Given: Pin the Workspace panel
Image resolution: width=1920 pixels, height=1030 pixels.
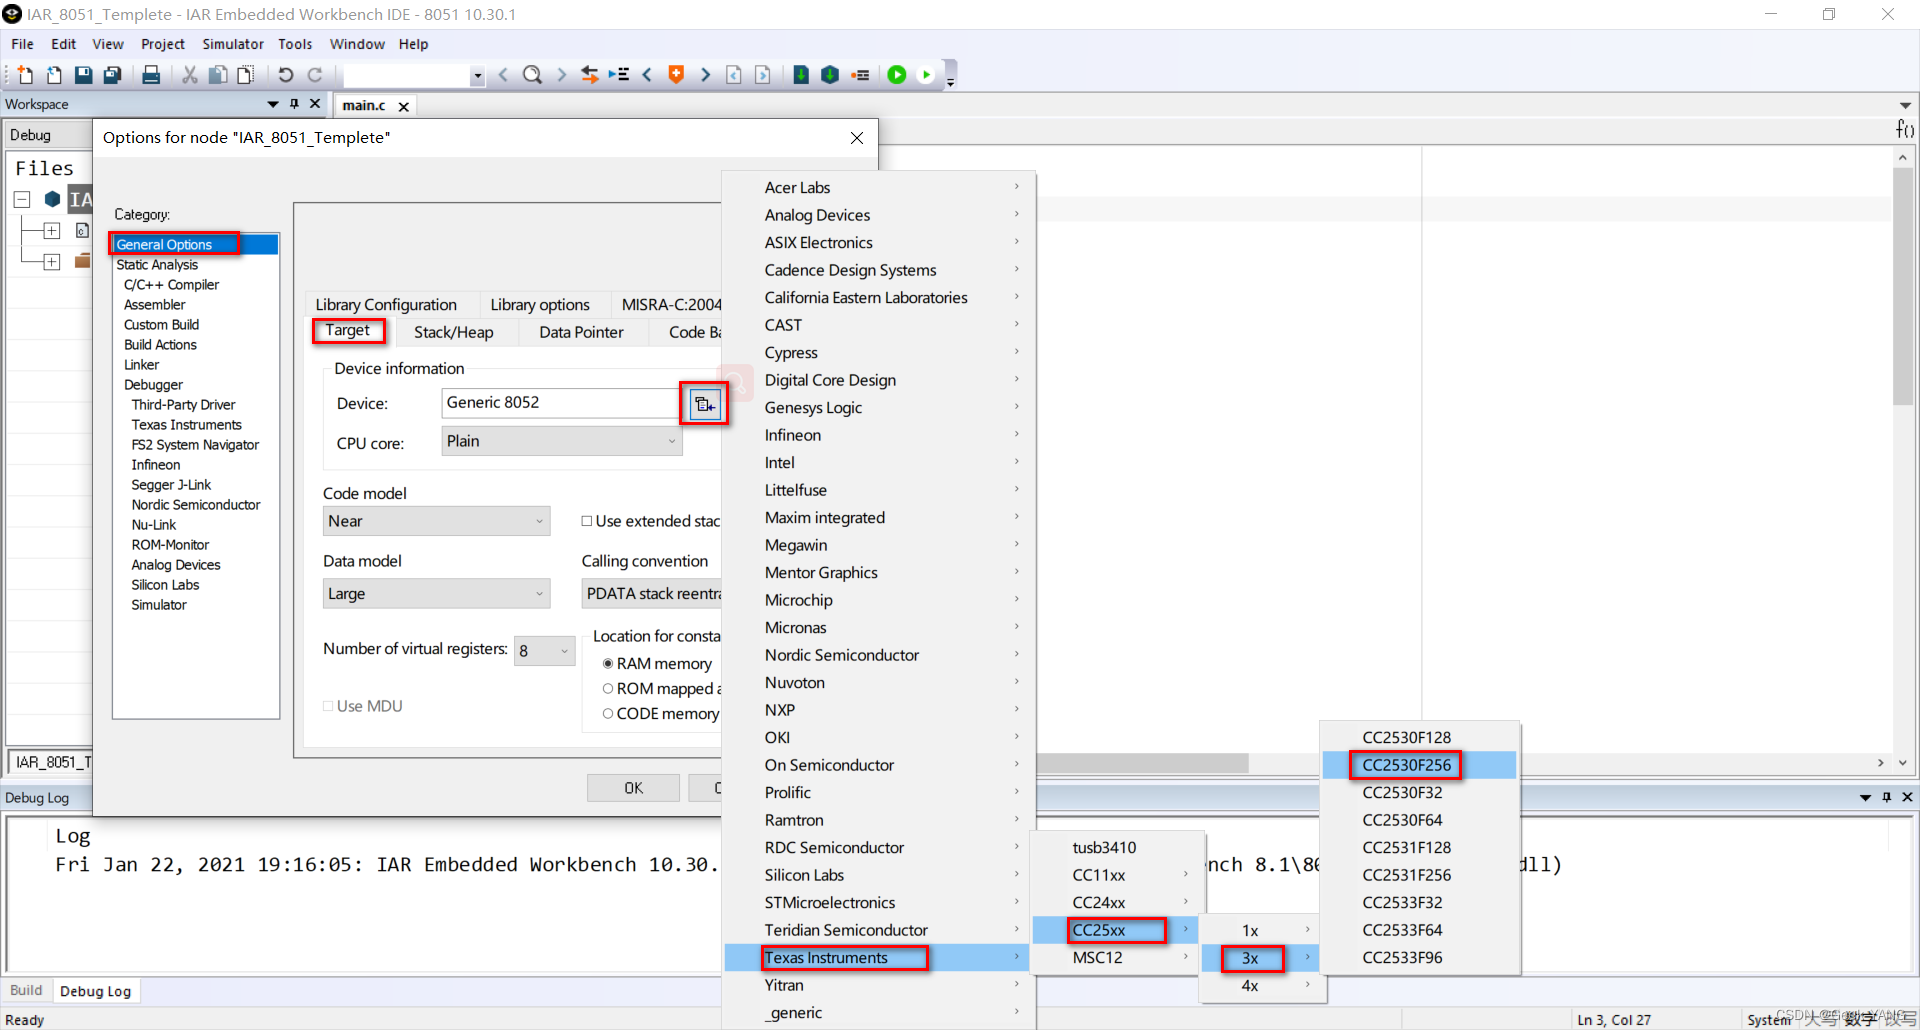Looking at the screenshot, I should tap(294, 104).
